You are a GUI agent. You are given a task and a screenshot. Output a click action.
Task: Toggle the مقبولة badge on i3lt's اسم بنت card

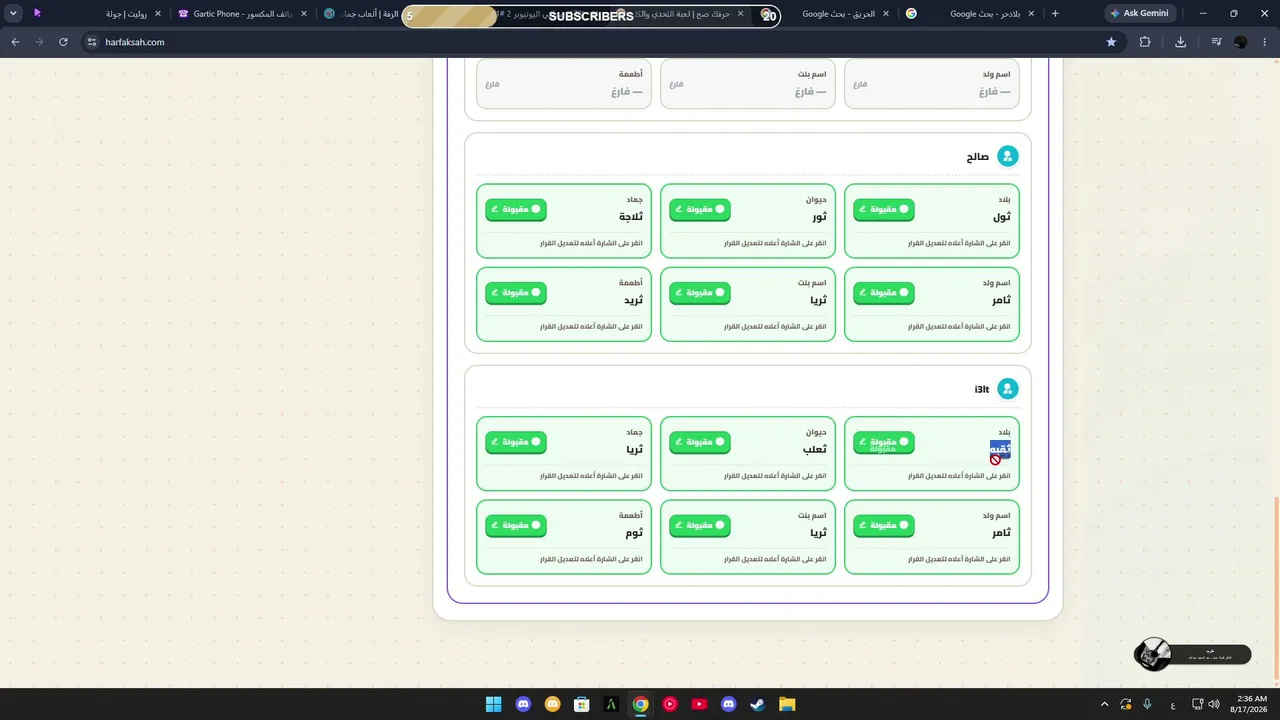point(700,525)
